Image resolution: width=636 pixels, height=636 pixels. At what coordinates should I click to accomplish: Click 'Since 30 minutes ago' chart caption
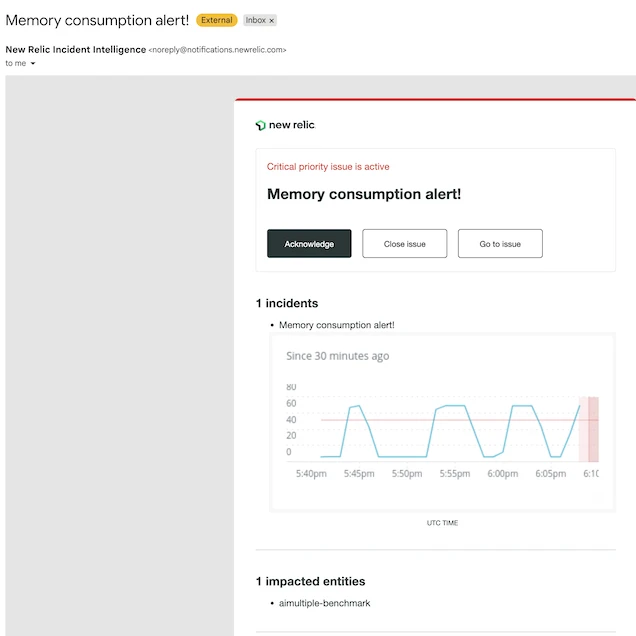[x=337, y=356]
